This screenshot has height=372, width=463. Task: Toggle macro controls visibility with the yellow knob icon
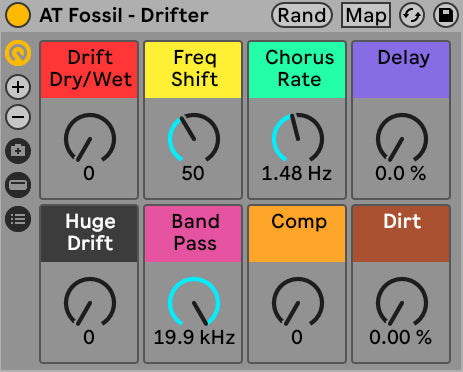click(x=18, y=53)
